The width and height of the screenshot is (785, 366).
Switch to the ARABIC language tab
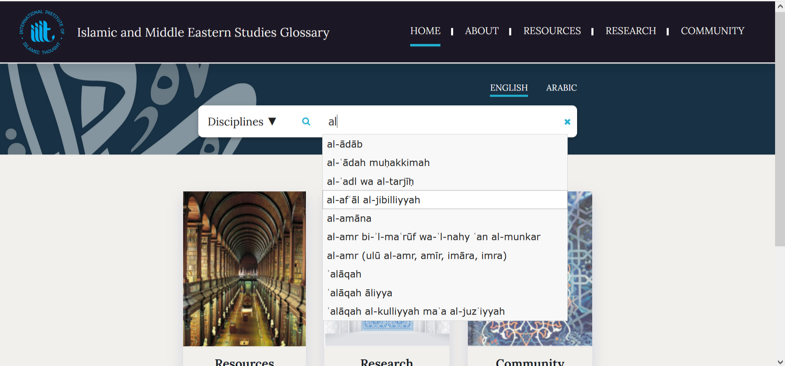click(561, 88)
